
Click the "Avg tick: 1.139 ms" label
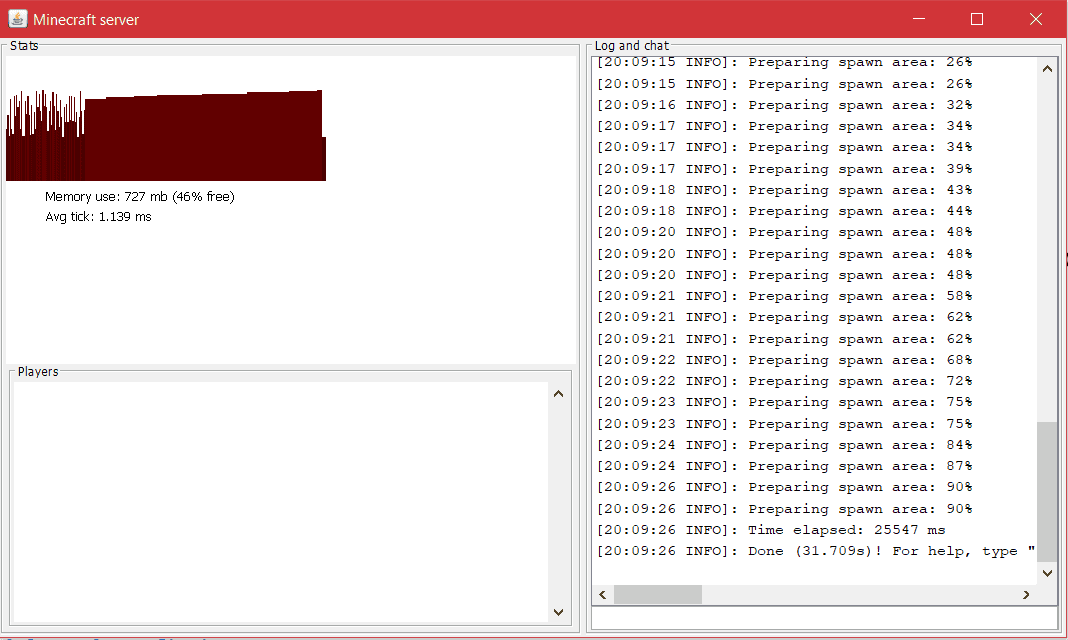tap(98, 217)
